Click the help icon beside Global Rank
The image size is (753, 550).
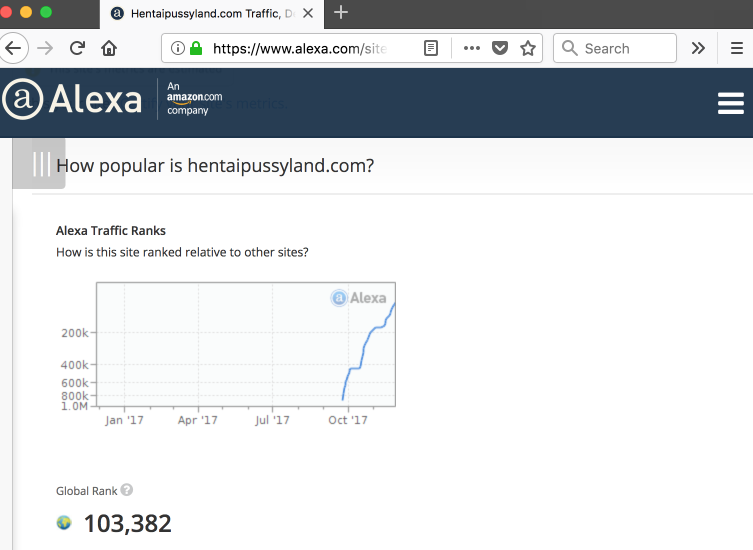(x=127, y=491)
